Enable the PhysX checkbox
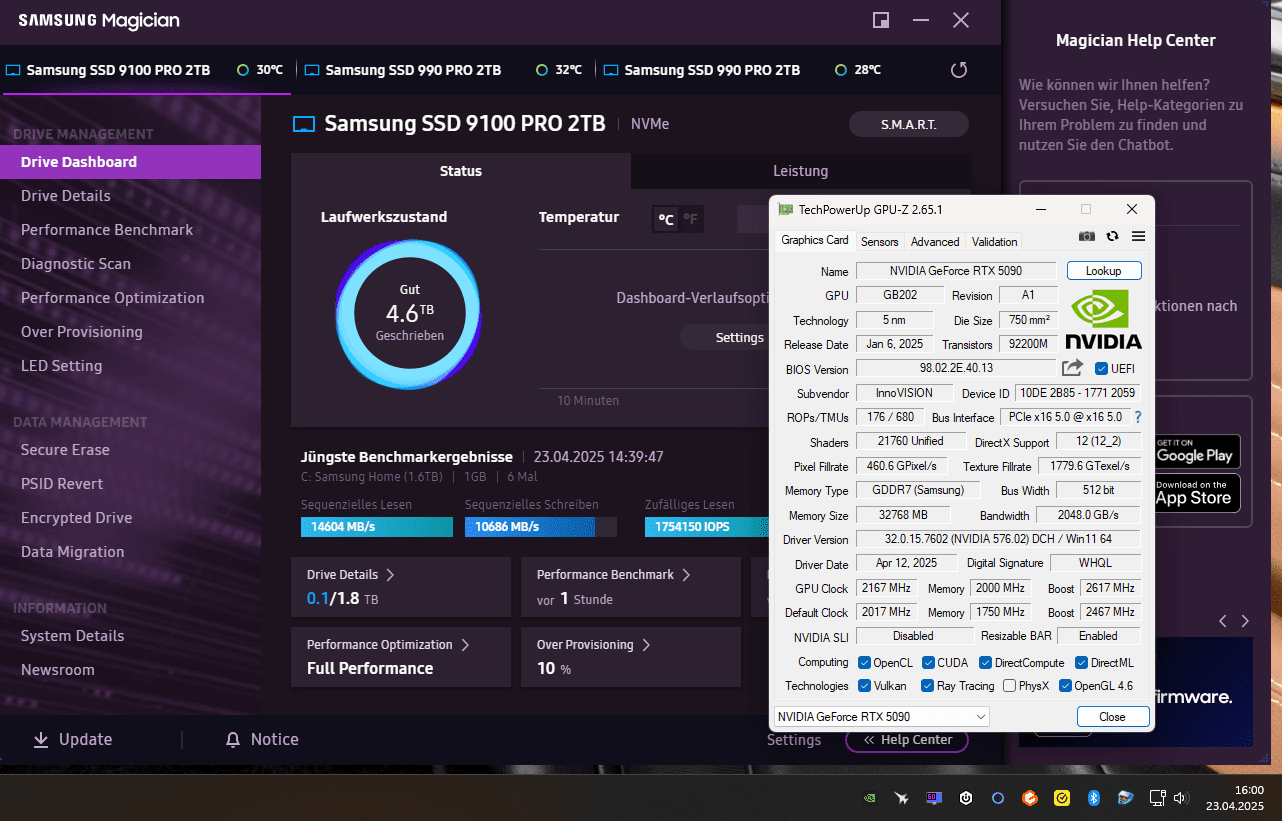This screenshot has height=821, width=1282. [x=1009, y=686]
